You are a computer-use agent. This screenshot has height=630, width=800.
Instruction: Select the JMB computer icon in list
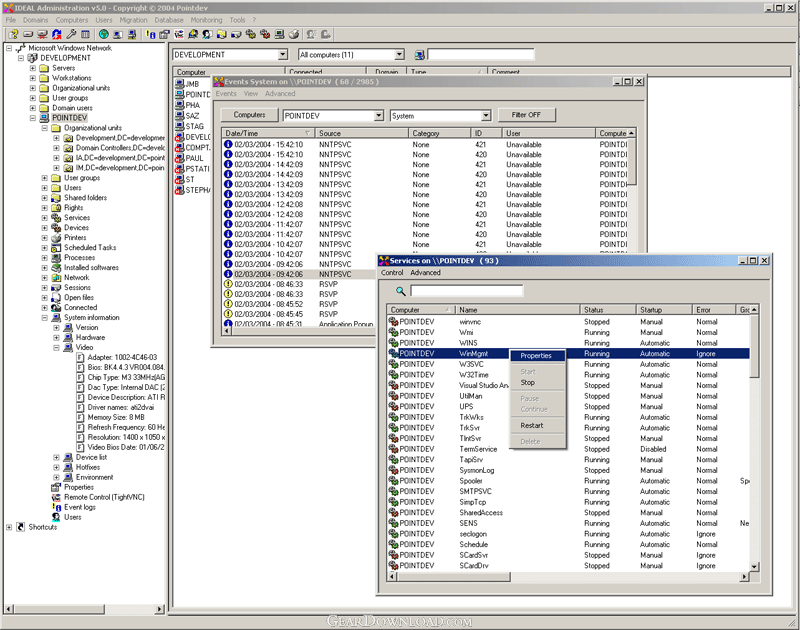pyautogui.click(x=179, y=84)
